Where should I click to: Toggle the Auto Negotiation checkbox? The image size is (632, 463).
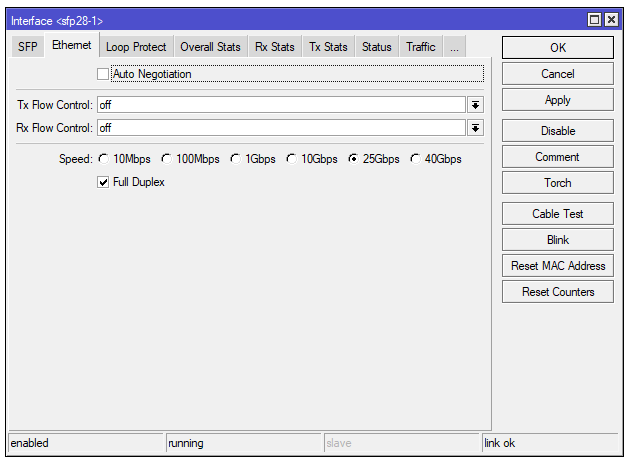pyautogui.click(x=103, y=74)
